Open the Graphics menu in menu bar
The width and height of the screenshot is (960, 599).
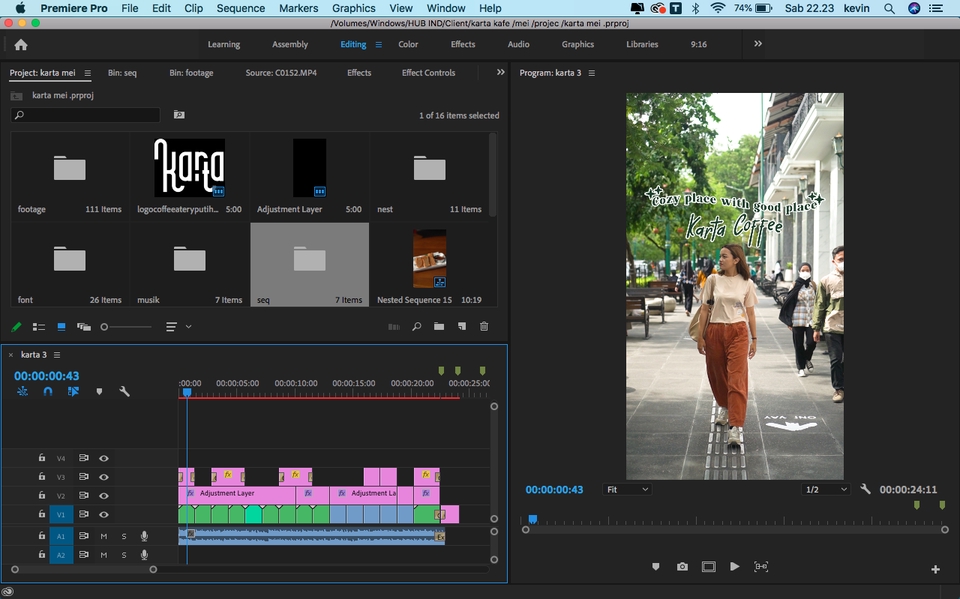coord(353,9)
